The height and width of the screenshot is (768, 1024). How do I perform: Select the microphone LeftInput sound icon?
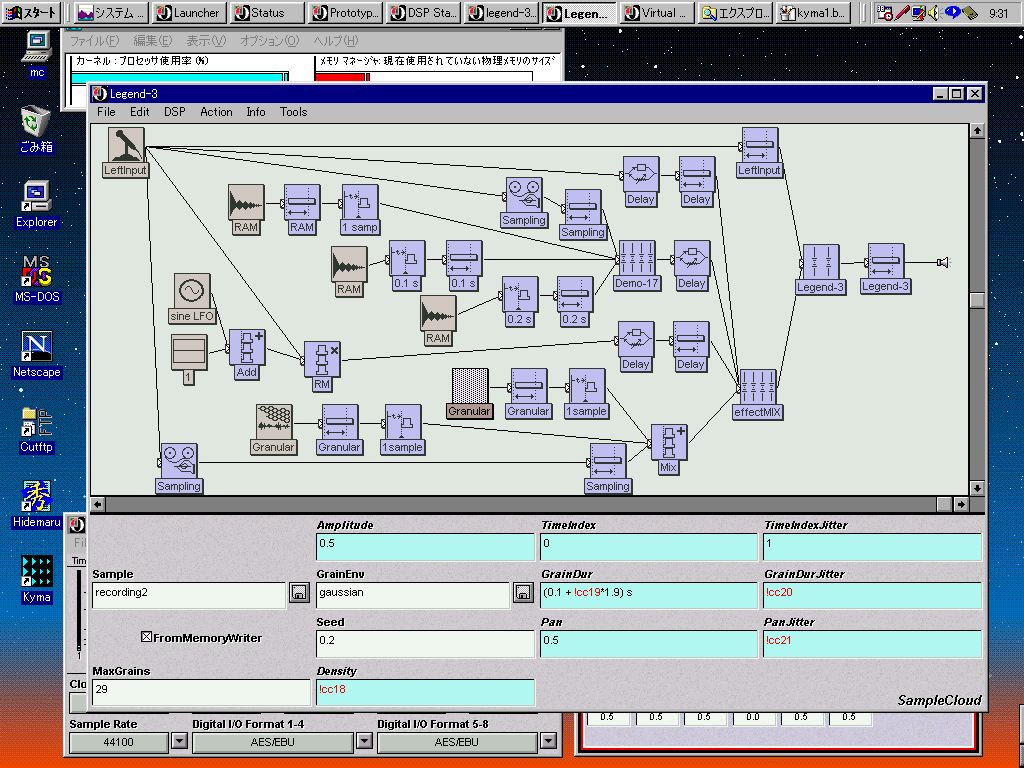[x=126, y=145]
